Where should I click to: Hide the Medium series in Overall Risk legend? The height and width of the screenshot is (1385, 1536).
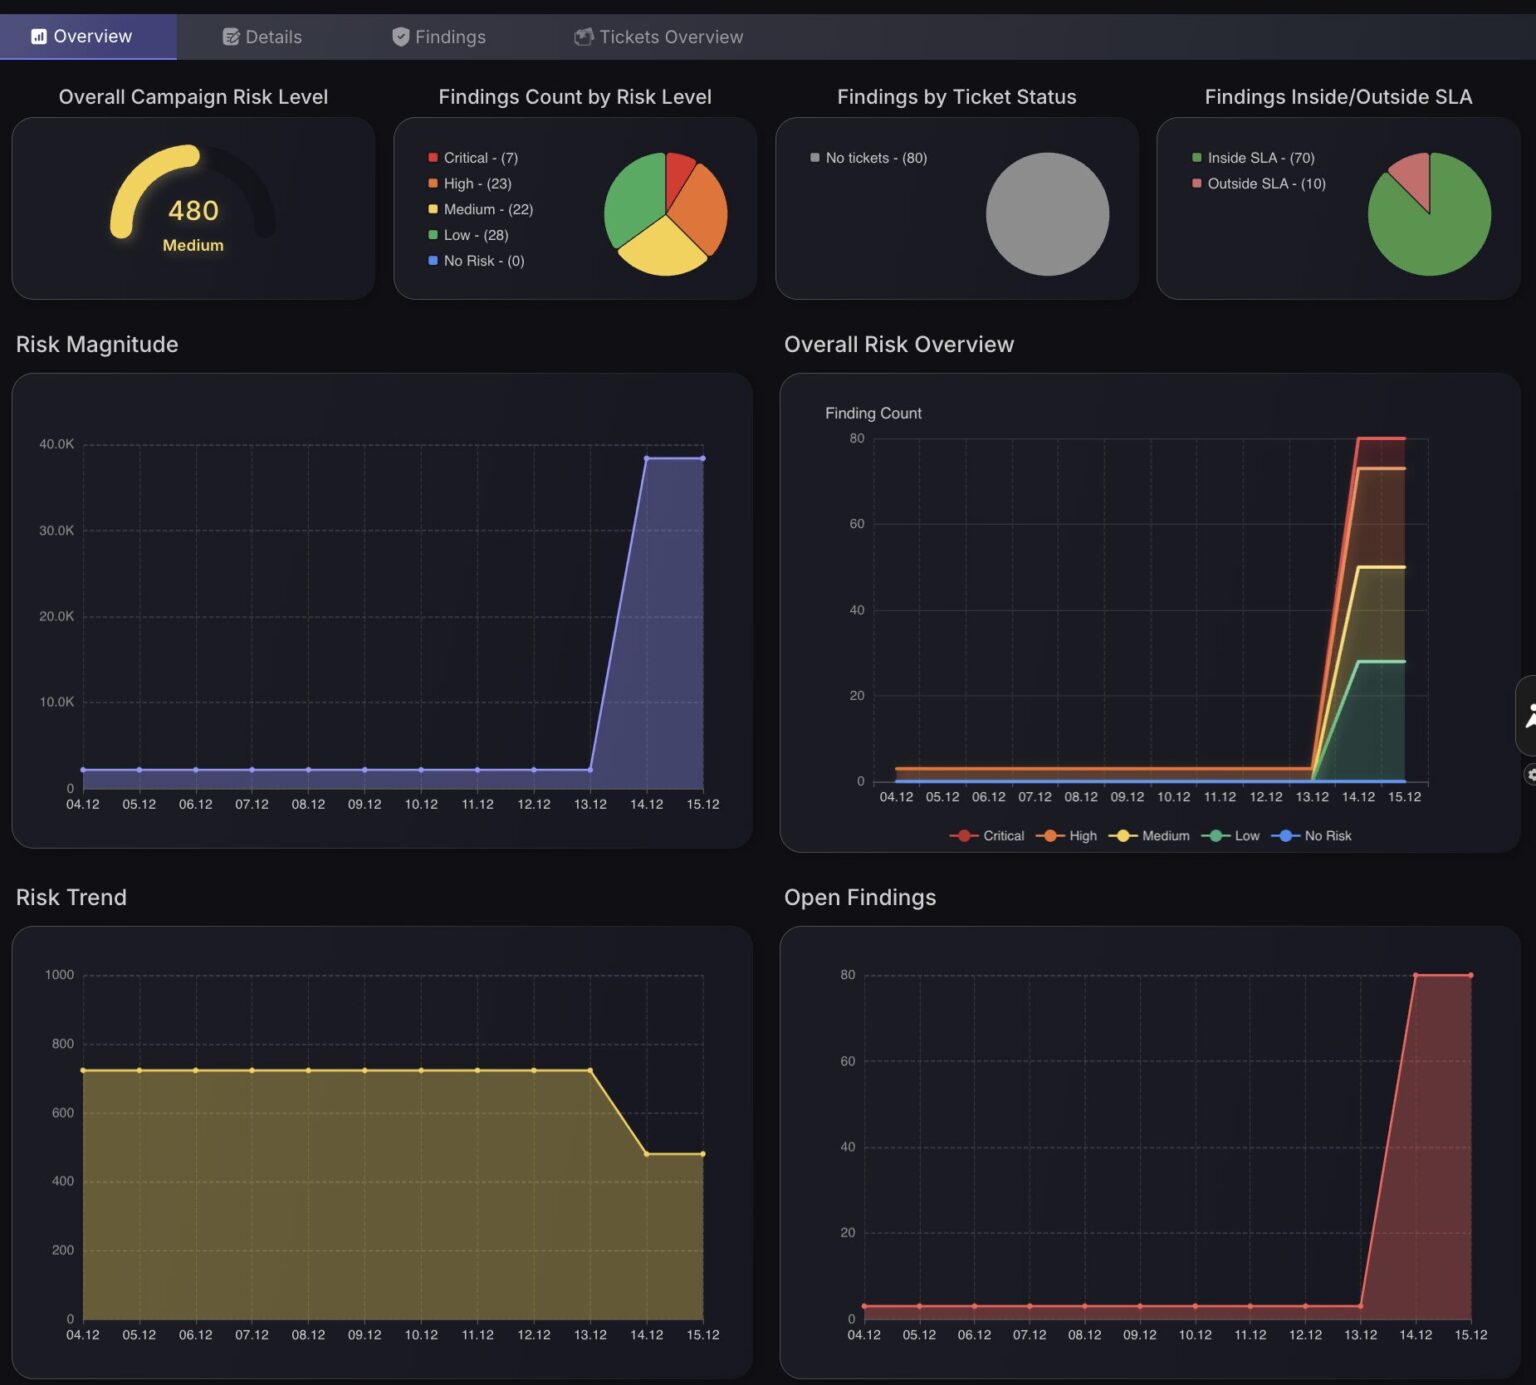[x=1149, y=836]
